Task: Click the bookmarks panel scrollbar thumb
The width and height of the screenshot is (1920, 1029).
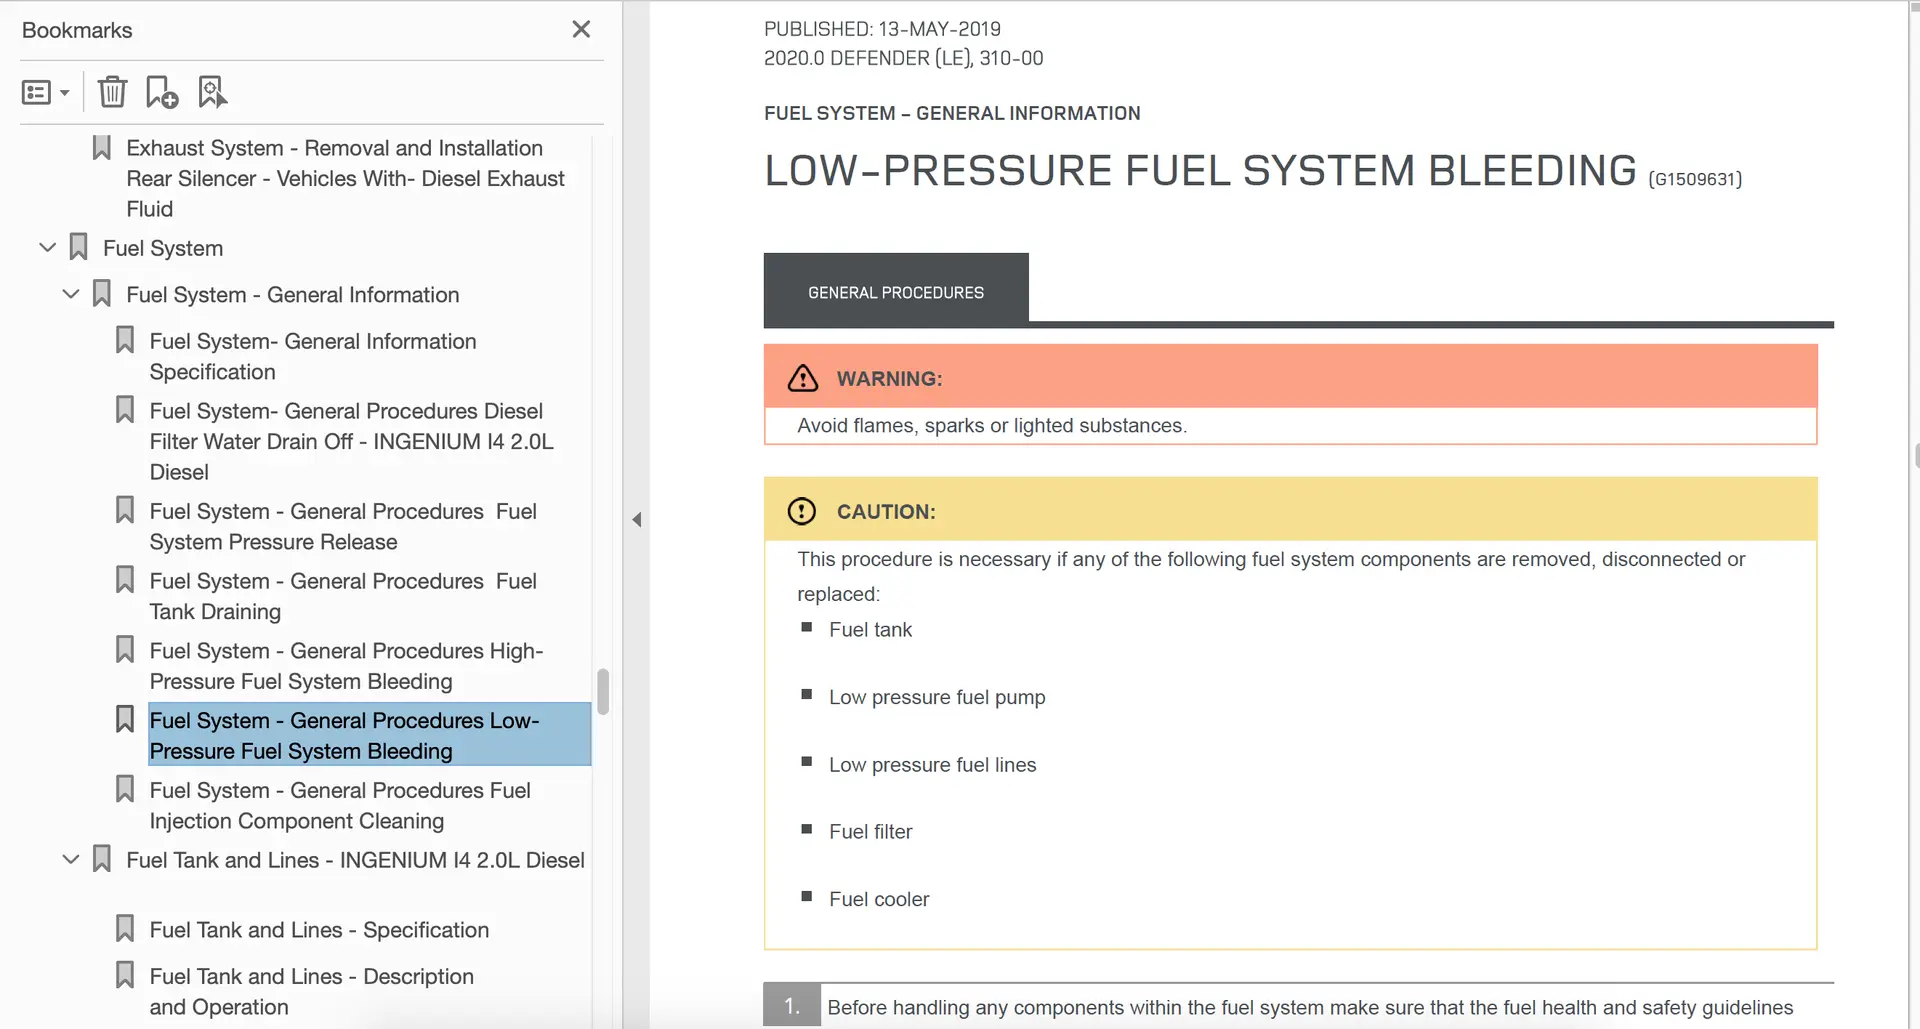Action: pos(603,691)
